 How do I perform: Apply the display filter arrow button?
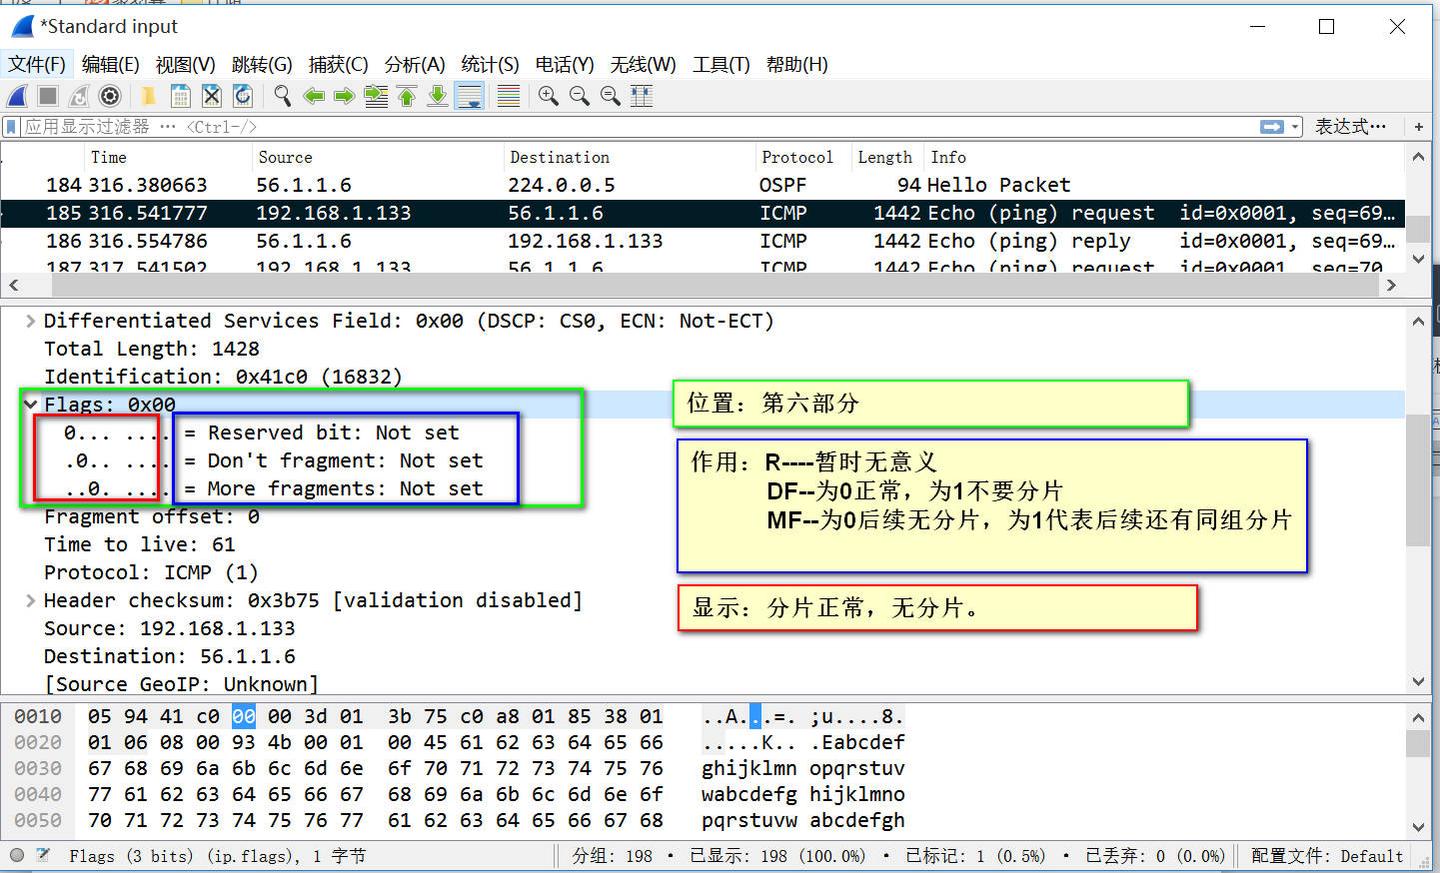1272,127
